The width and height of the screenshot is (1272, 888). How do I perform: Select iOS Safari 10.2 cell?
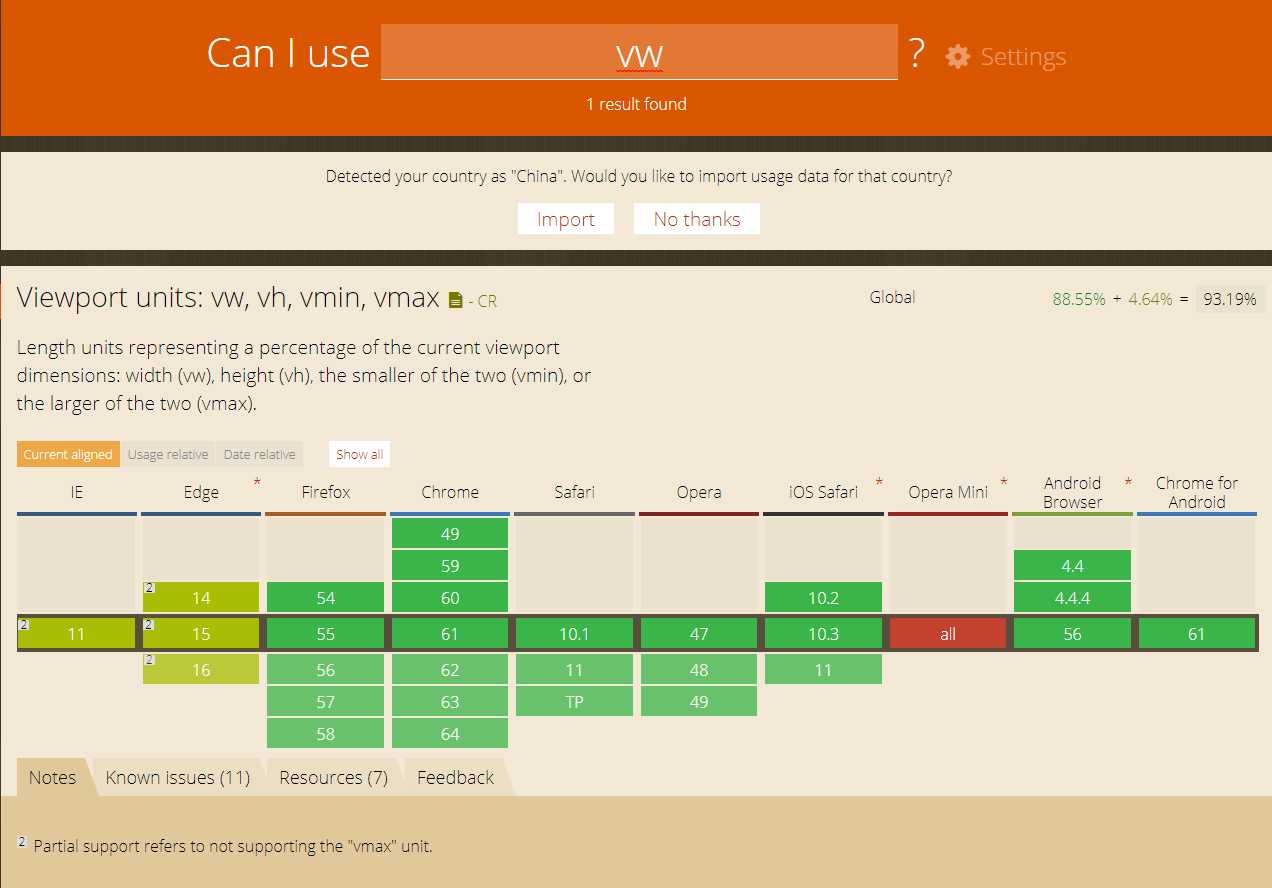(x=823, y=598)
